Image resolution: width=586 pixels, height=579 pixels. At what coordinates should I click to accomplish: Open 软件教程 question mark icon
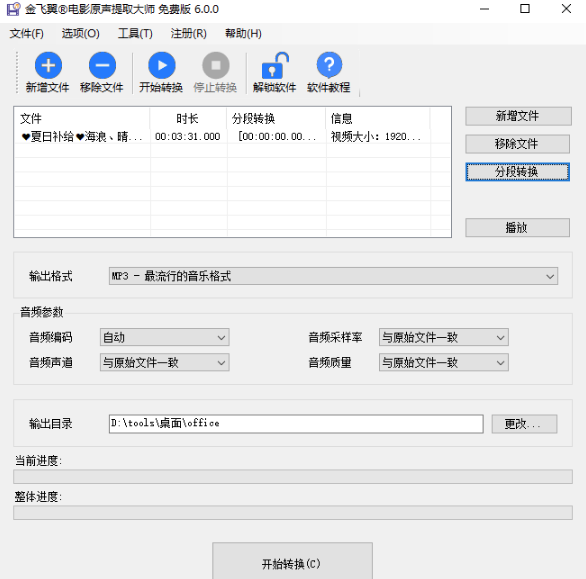[329, 65]
